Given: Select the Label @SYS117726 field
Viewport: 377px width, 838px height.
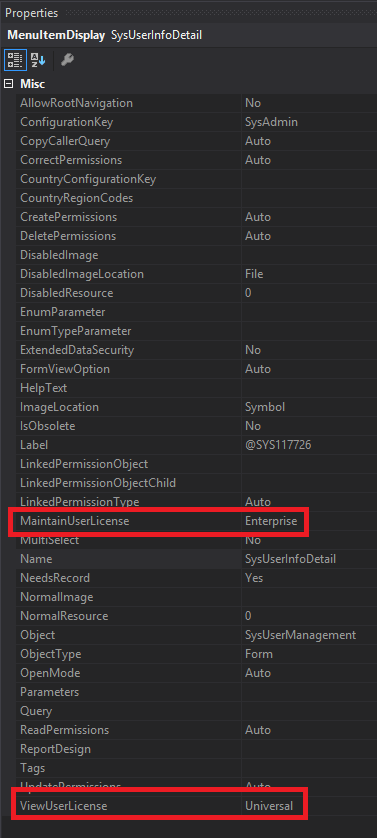Looking at the screenshot, I should click(309, 445).
